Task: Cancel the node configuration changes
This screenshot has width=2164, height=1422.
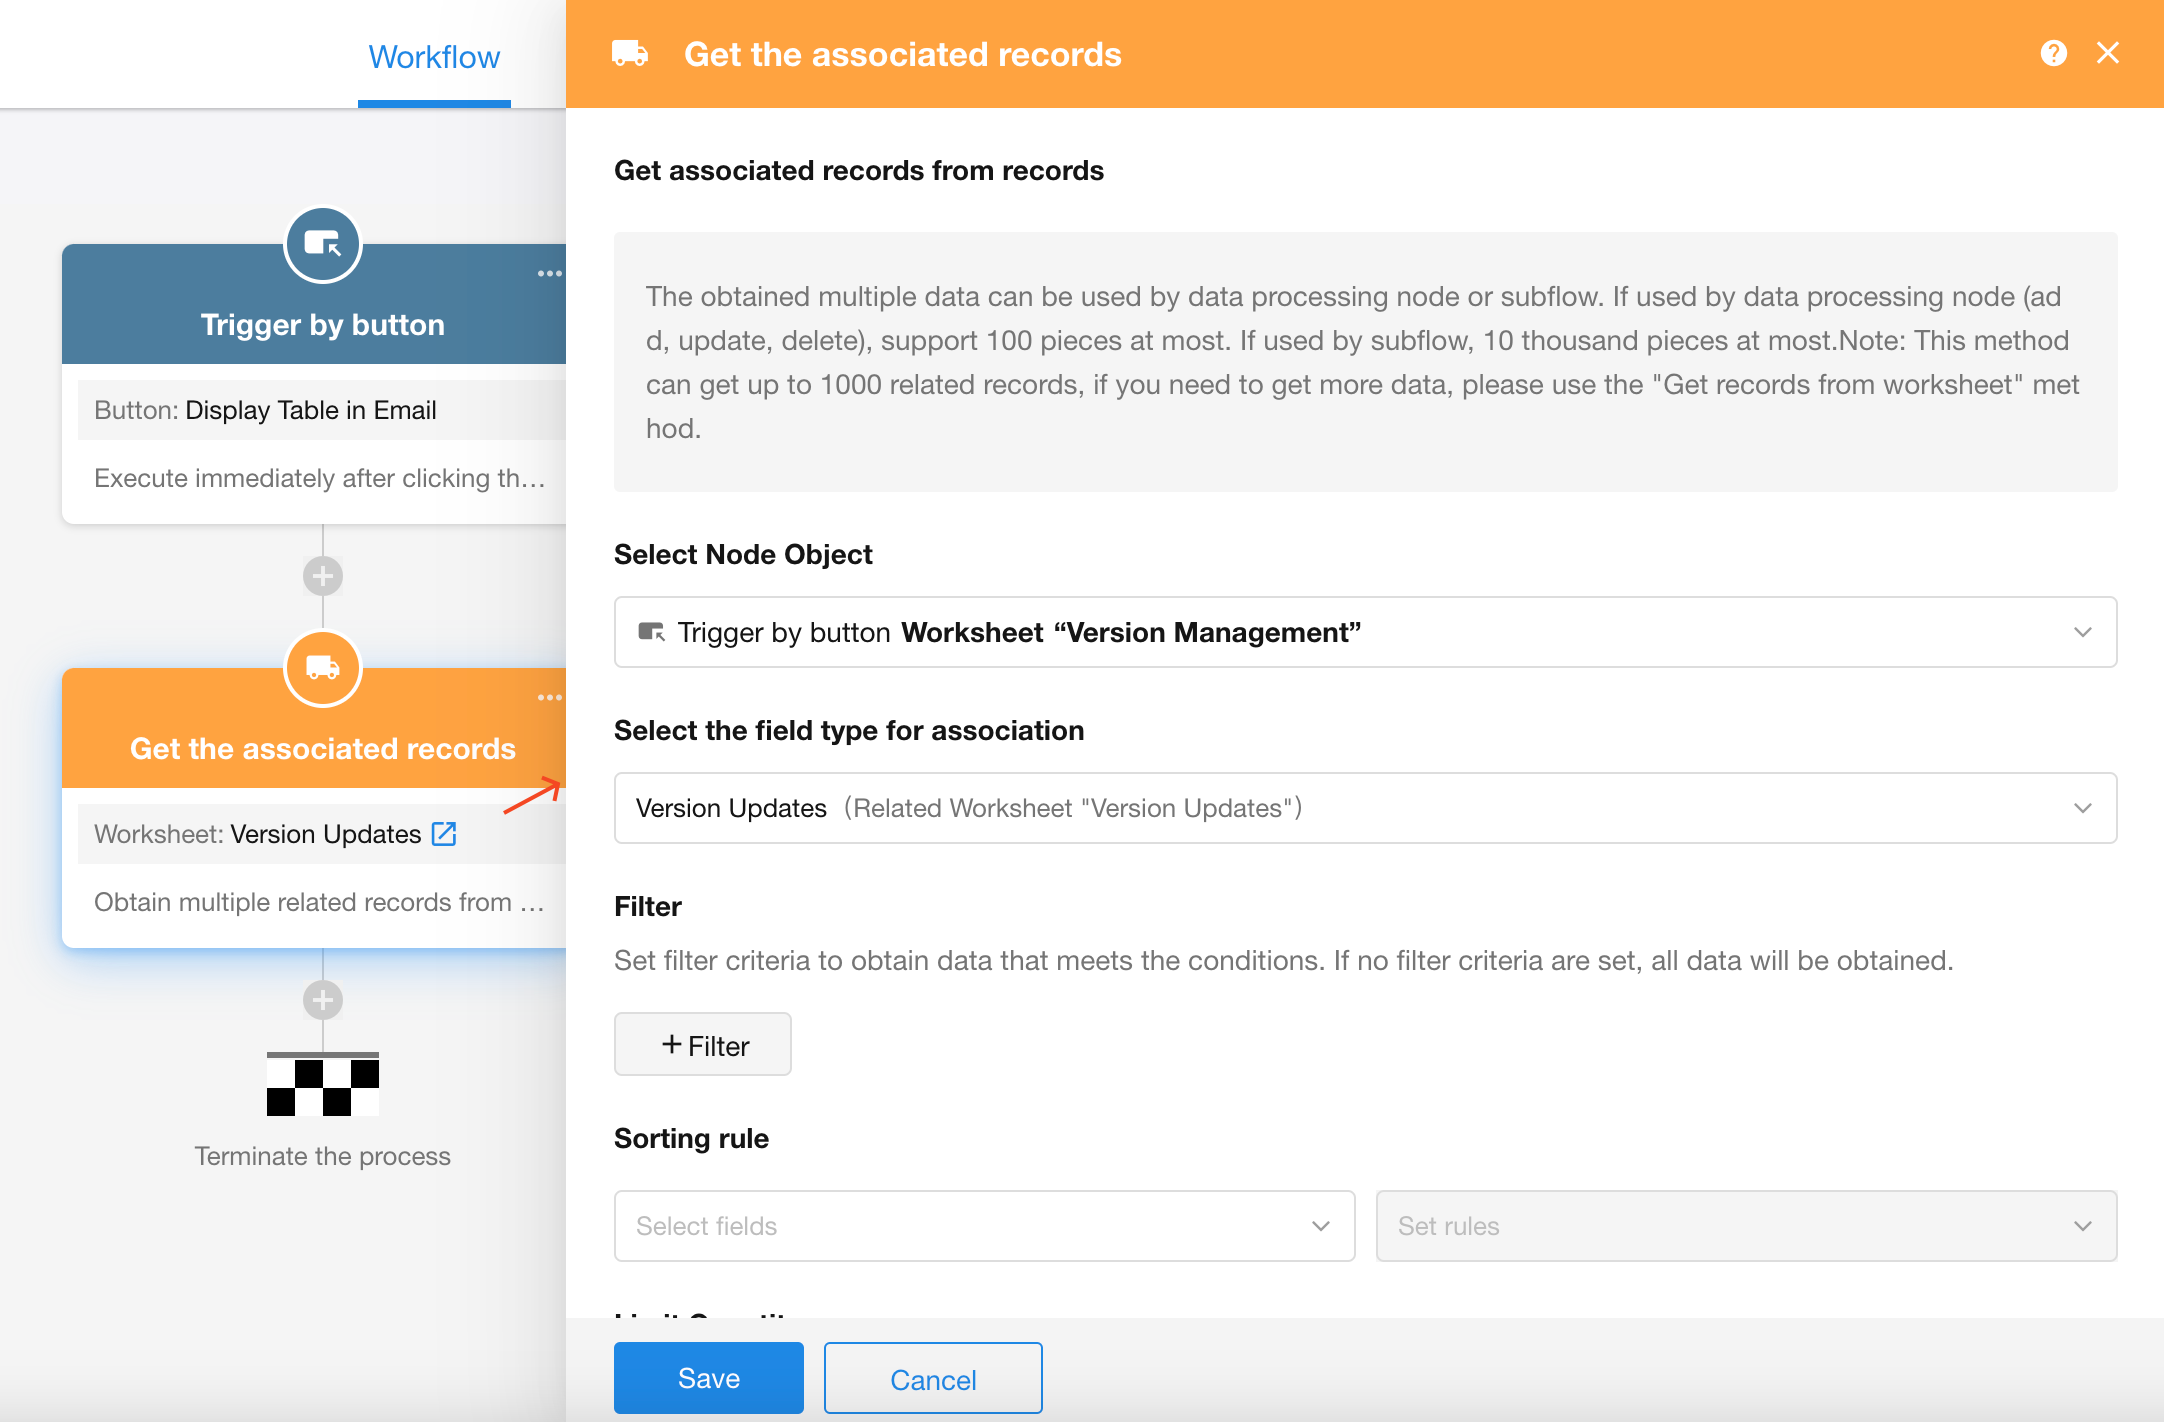Action: coord(932,1379)
